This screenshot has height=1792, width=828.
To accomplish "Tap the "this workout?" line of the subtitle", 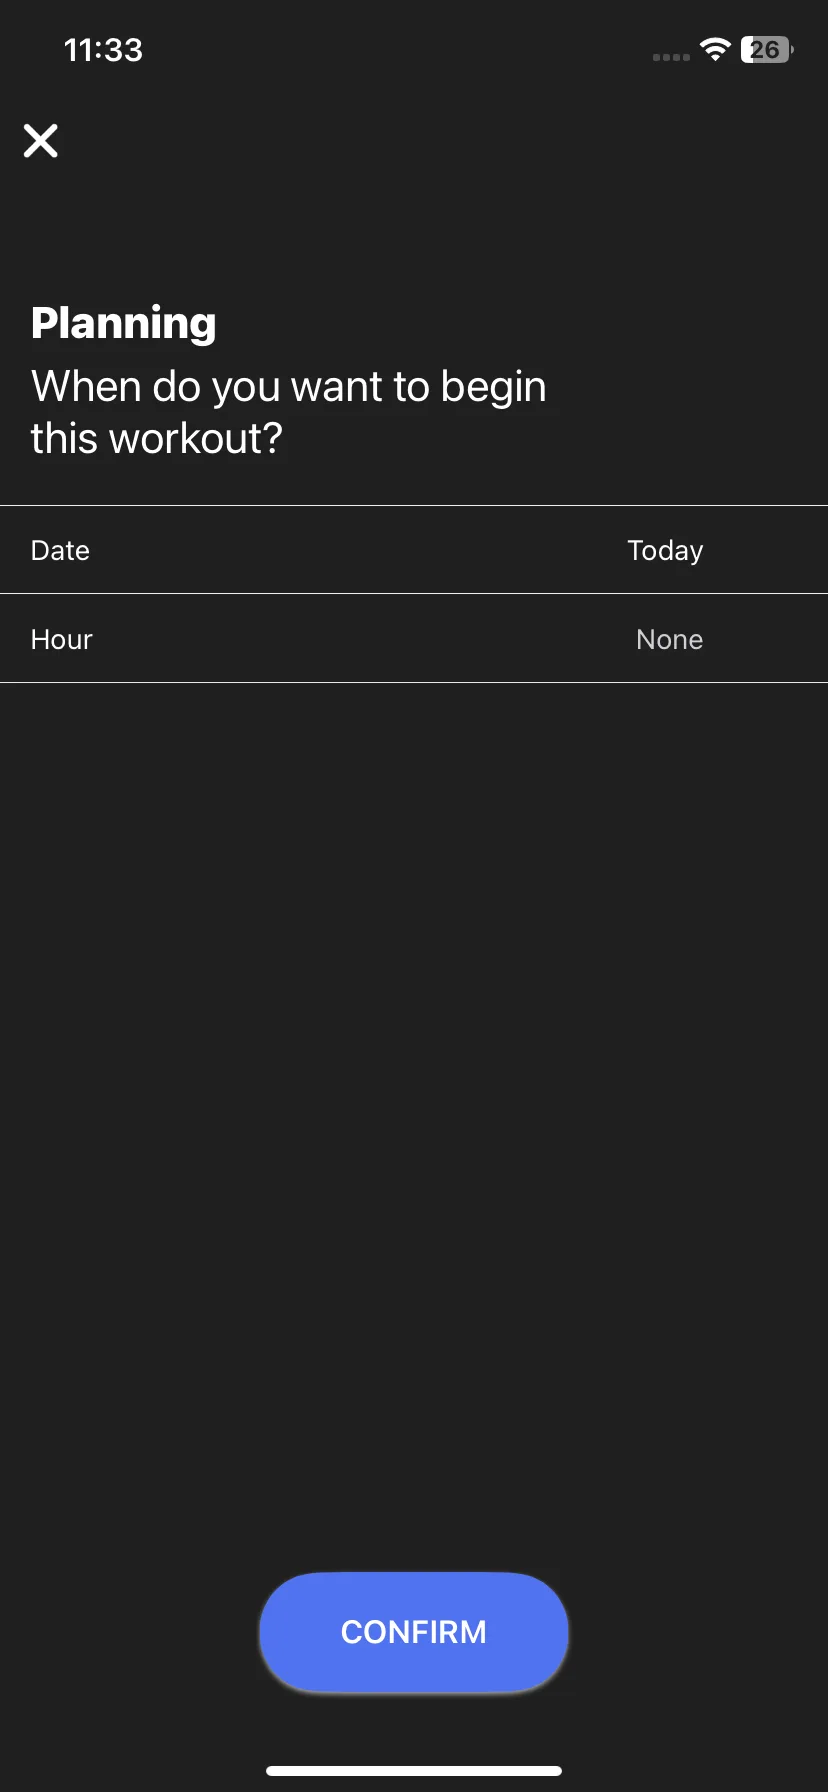I will coord(157,438).
